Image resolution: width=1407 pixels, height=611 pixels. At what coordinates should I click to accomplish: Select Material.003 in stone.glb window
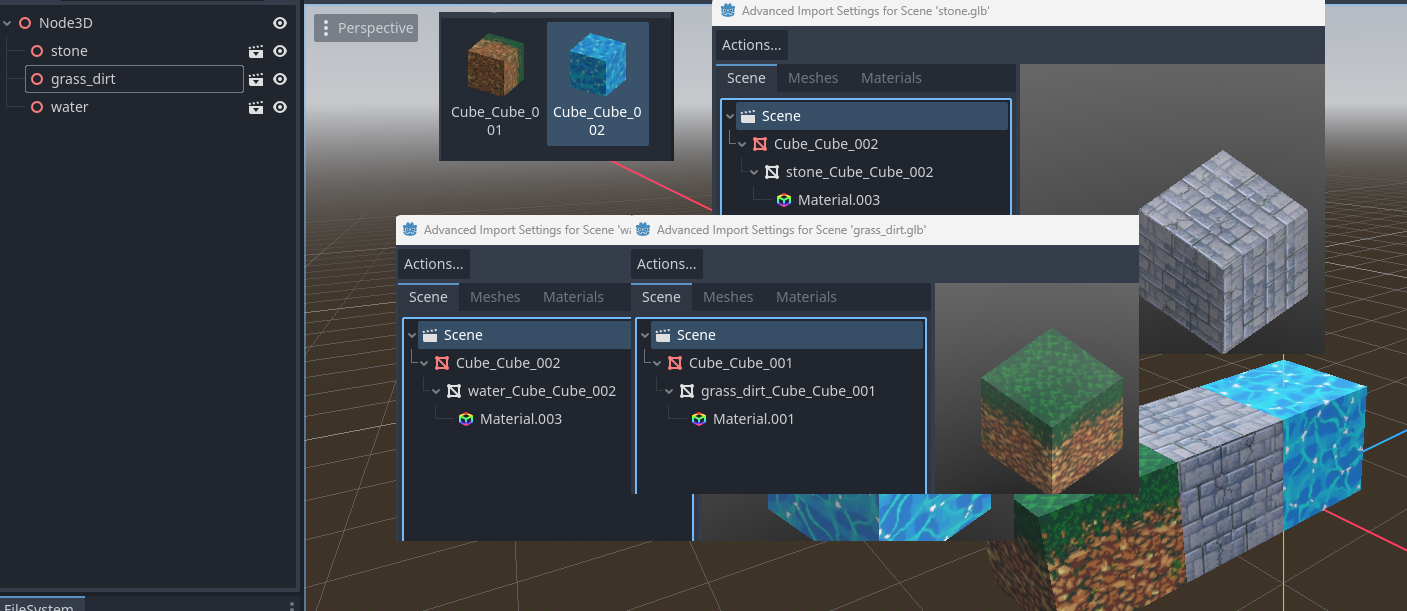coord(838,200)
